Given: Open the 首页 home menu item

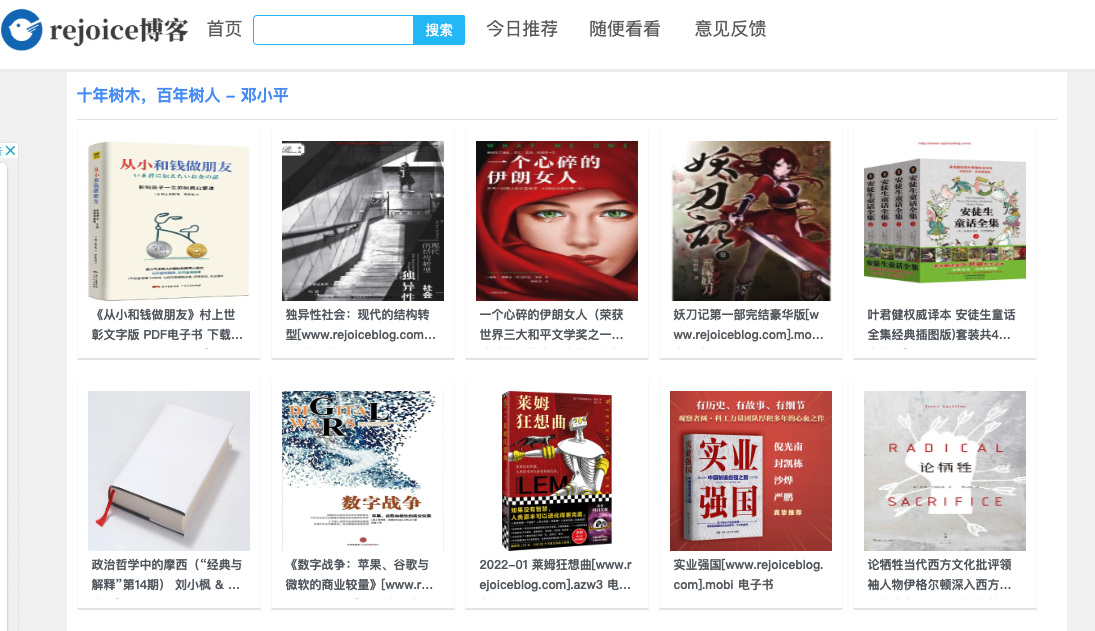Looking at the screenshot, I should (x=224, y=29).
